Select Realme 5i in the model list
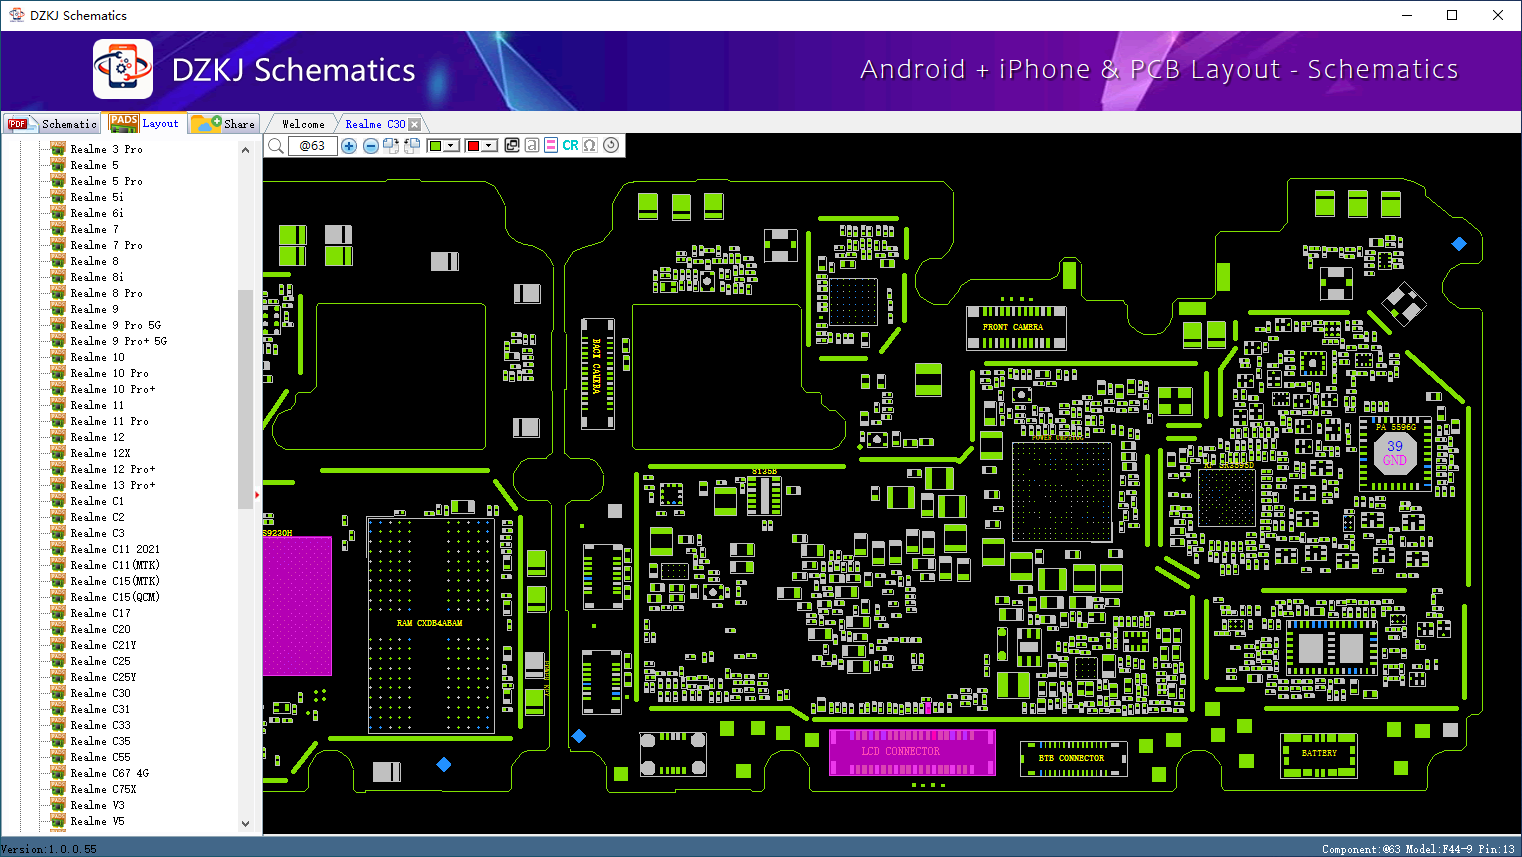1522x857 pixels. (x=97, y=197)
